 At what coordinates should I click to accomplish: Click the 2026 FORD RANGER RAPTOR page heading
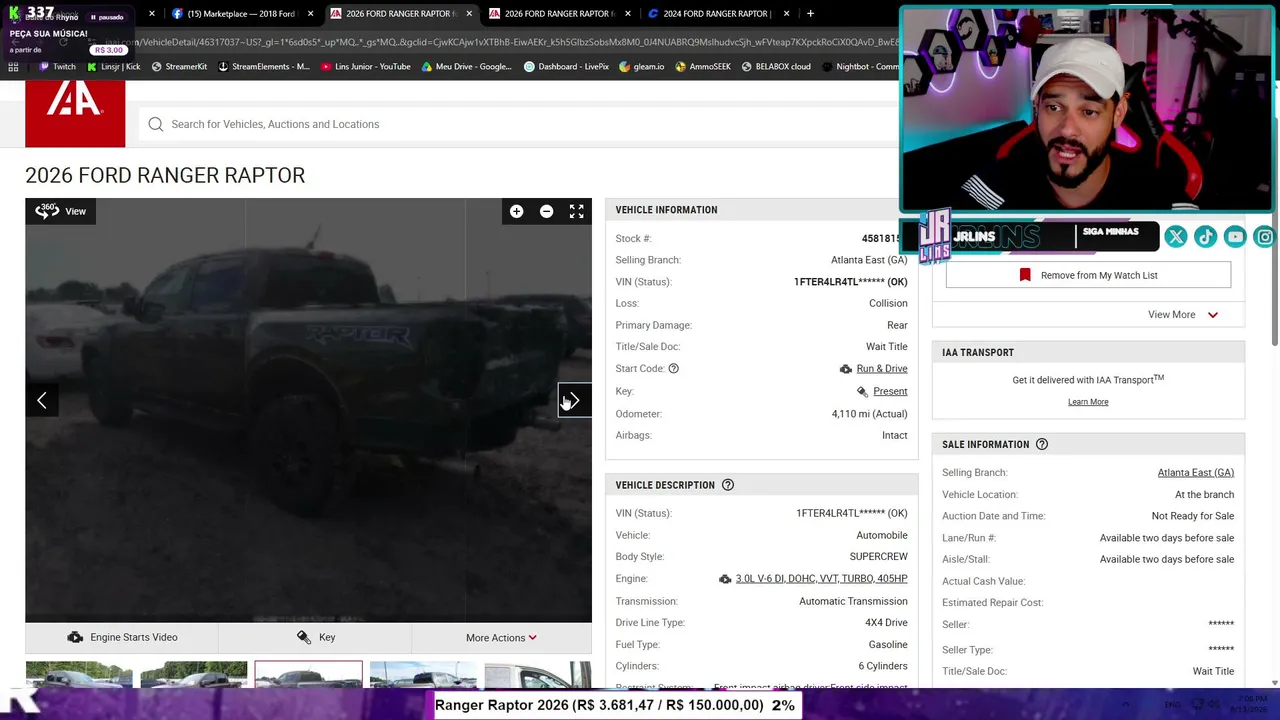pos(165,175)
